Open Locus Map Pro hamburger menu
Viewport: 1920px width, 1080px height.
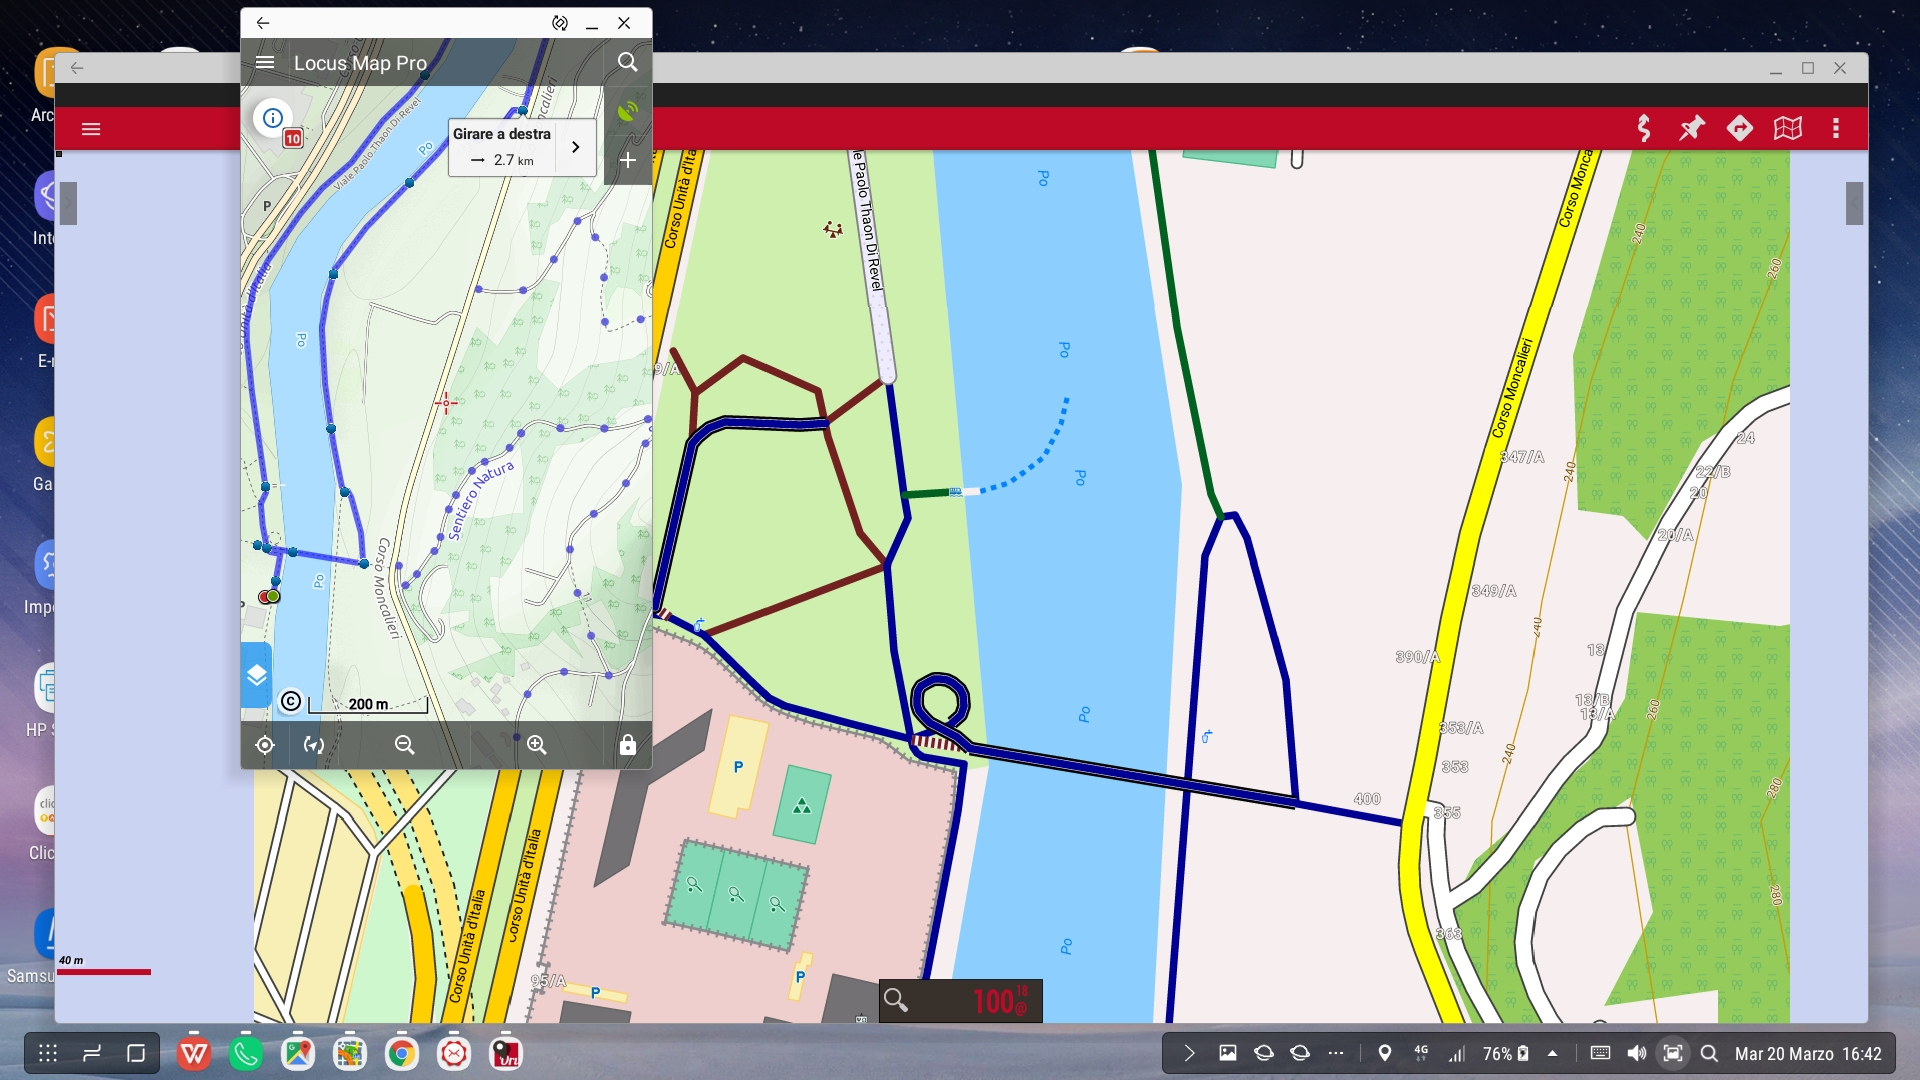tap(265, 63)
